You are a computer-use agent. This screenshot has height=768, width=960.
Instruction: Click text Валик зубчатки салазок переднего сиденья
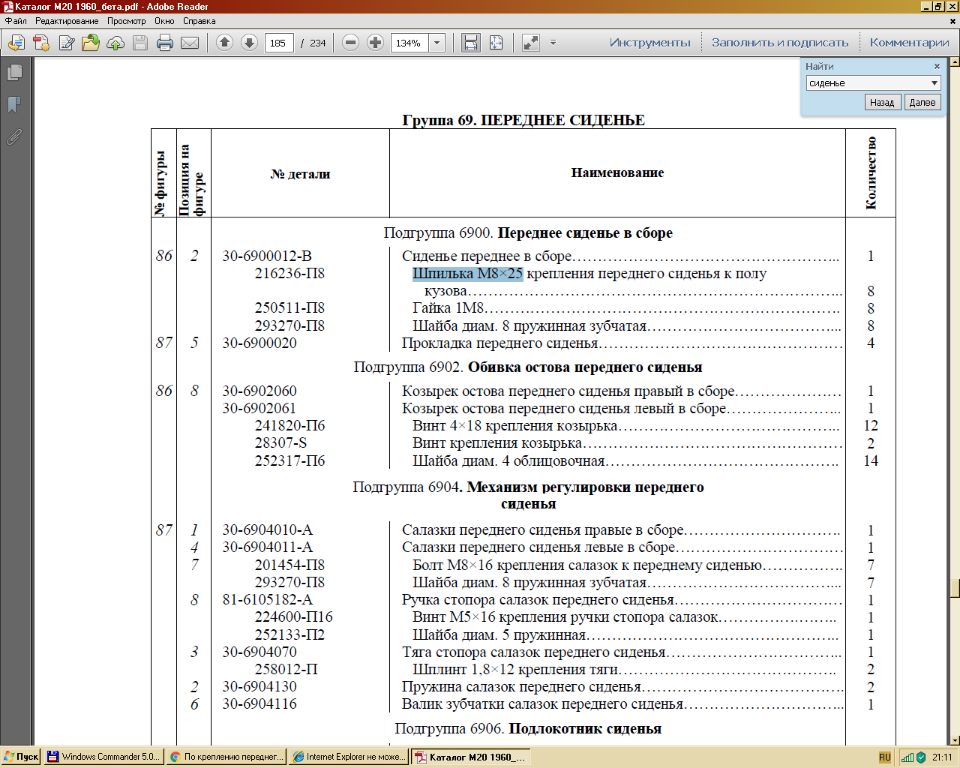click(x=542, y=704)
